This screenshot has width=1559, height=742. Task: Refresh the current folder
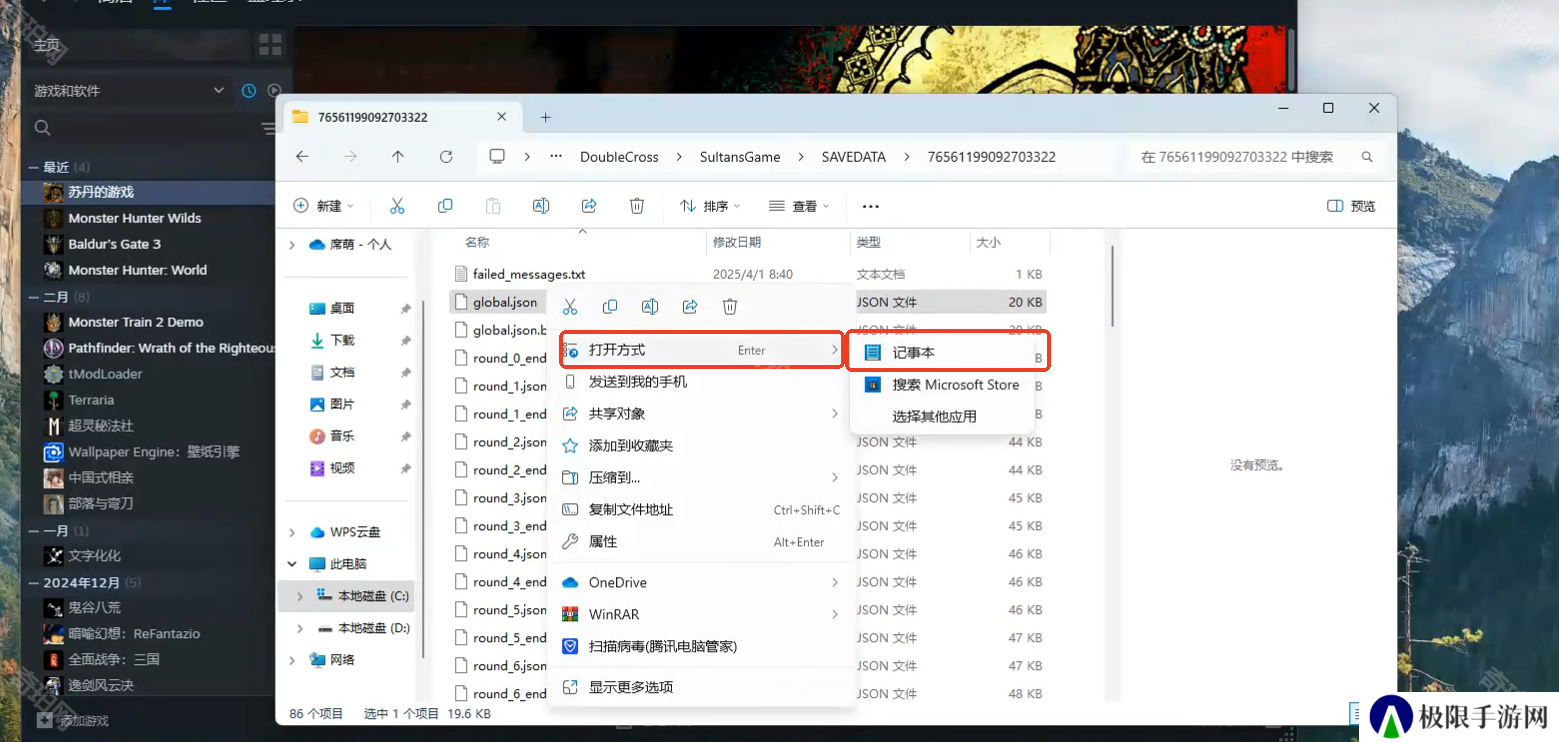tap(446, 157)
